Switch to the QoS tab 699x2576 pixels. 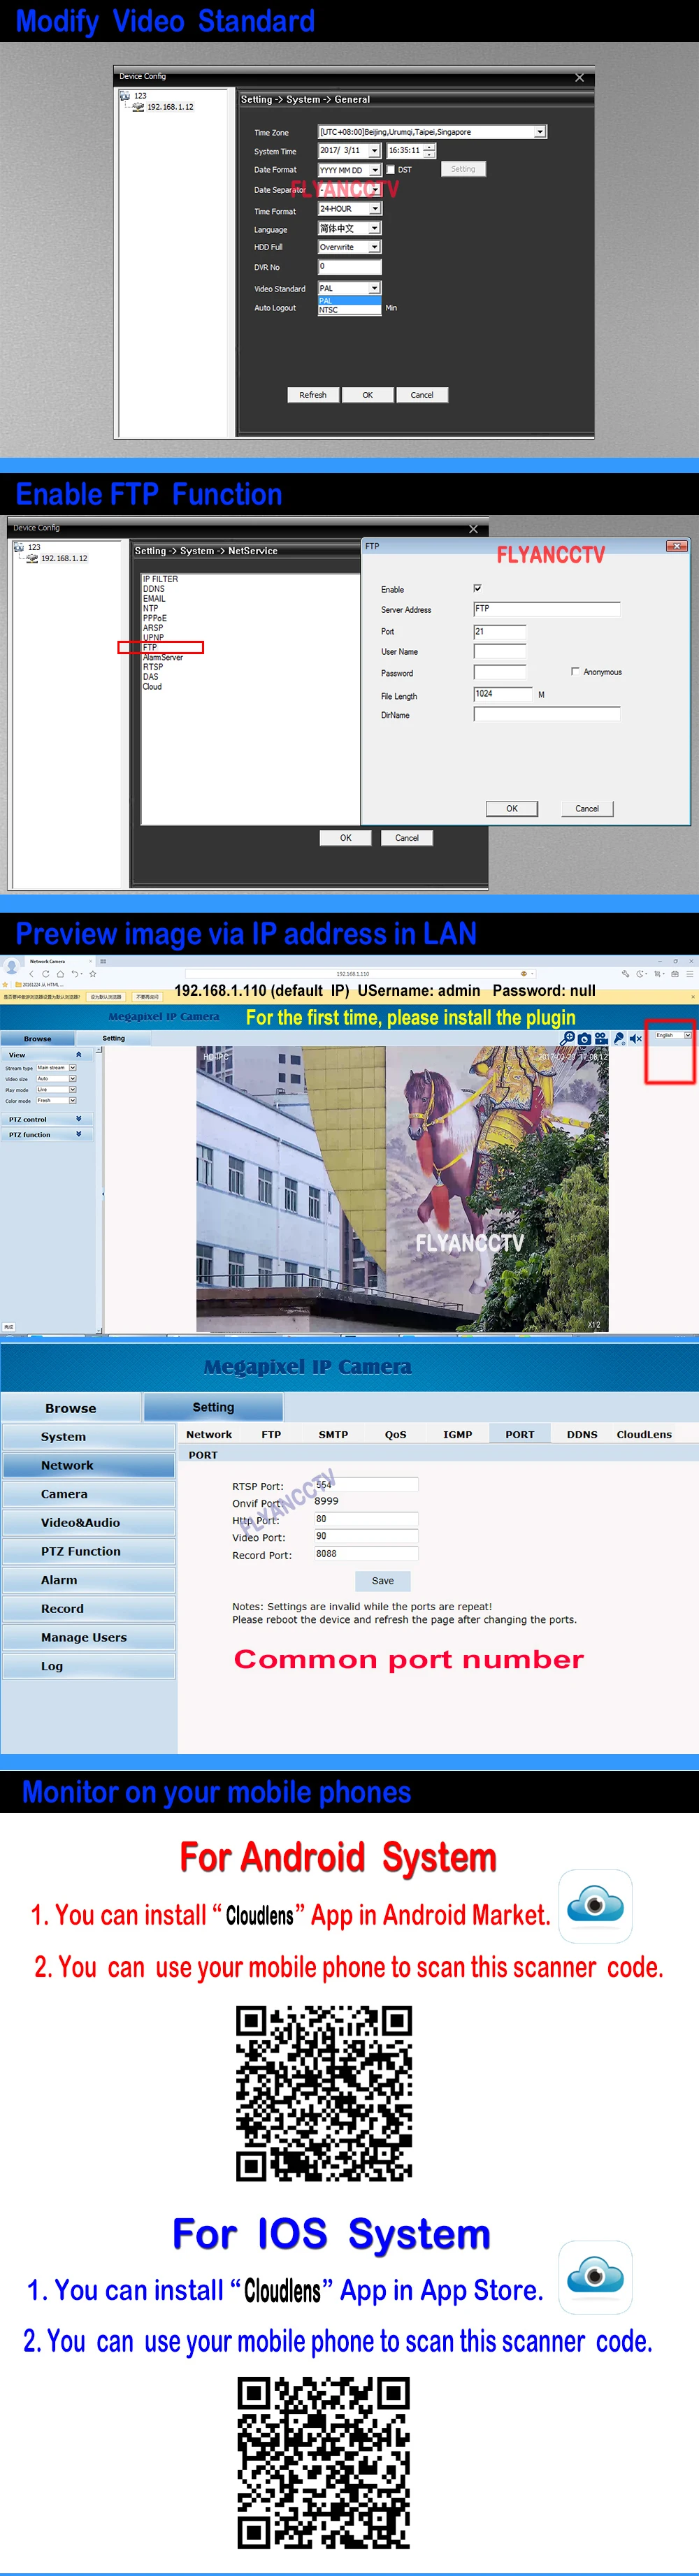396,1434
